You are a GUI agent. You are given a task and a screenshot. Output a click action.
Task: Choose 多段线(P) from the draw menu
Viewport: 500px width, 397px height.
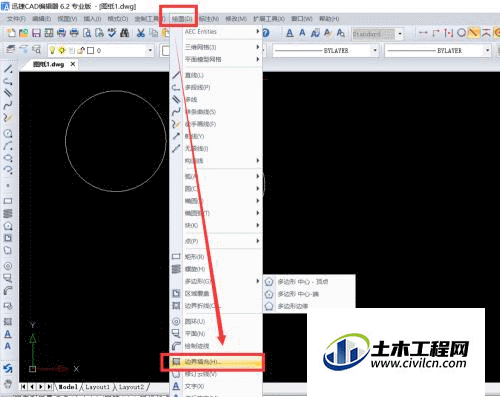point(216,87)
